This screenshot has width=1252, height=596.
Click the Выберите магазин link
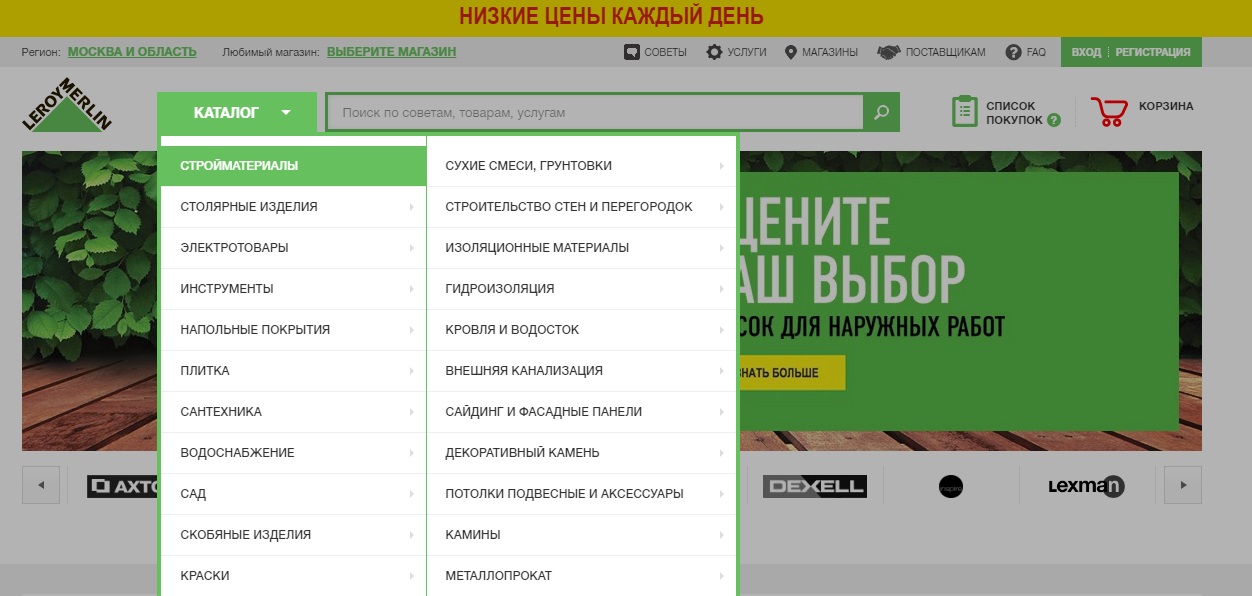(391, 52)
